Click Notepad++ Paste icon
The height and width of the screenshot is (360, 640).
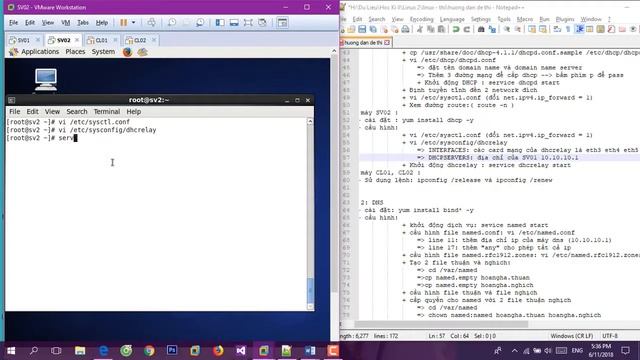441,29
